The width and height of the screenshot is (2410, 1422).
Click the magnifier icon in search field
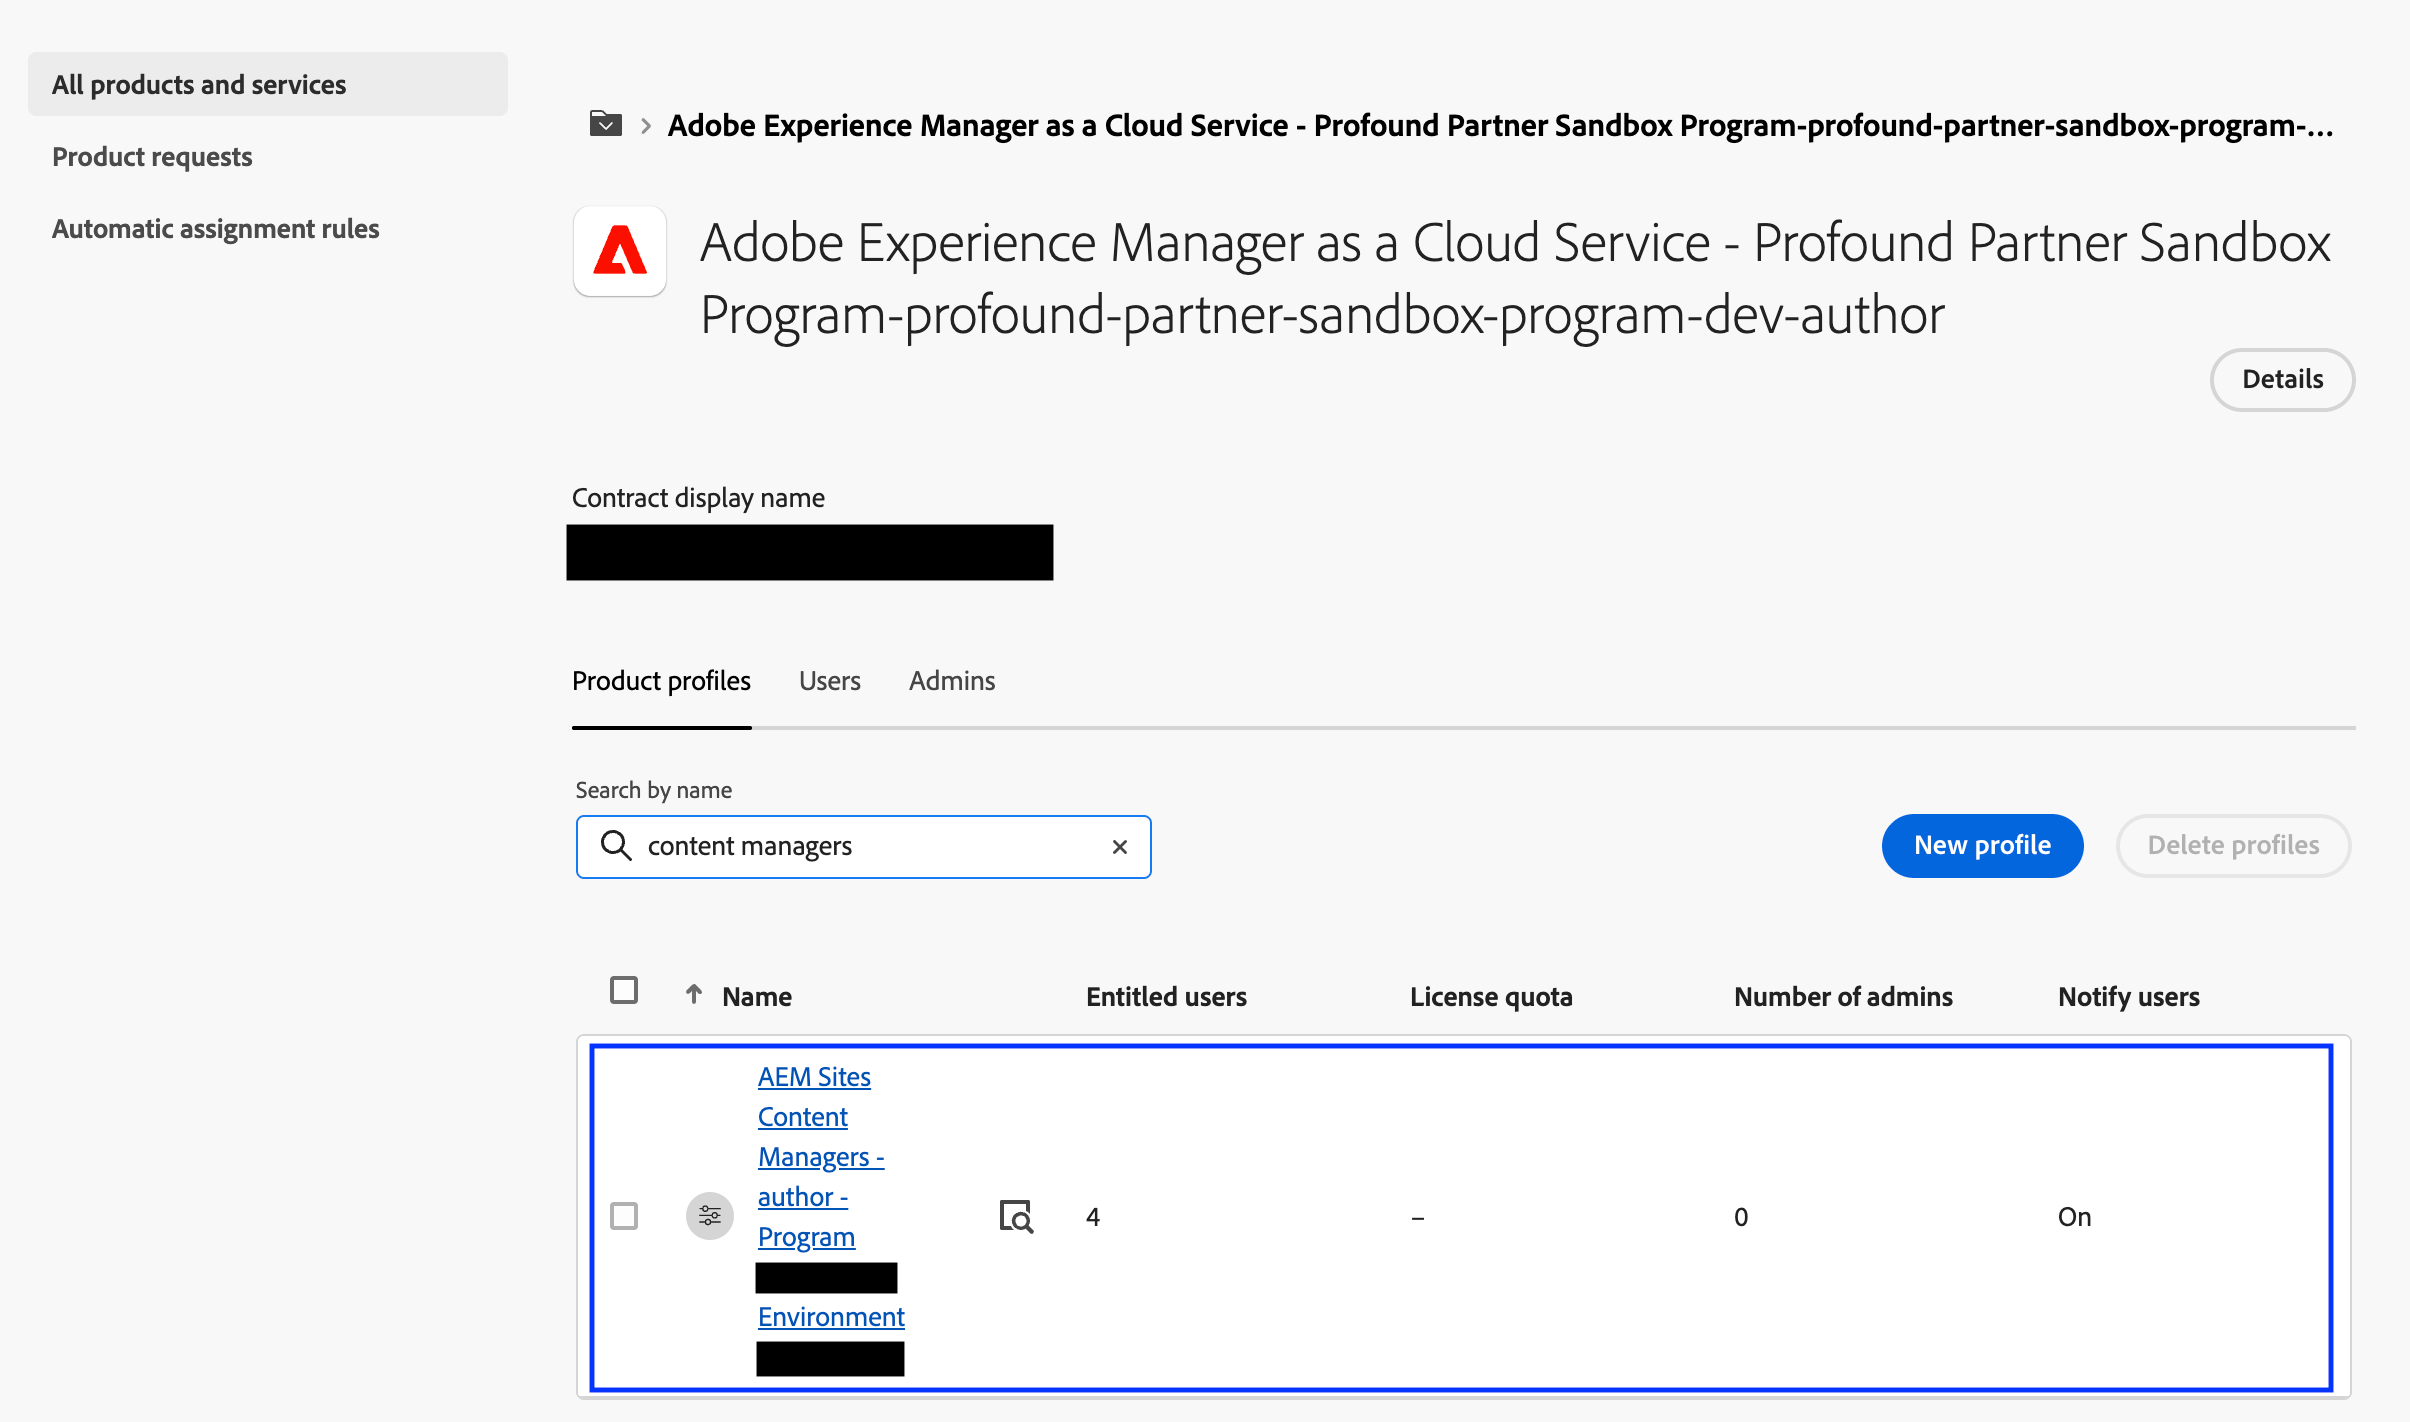pos(616,846)
